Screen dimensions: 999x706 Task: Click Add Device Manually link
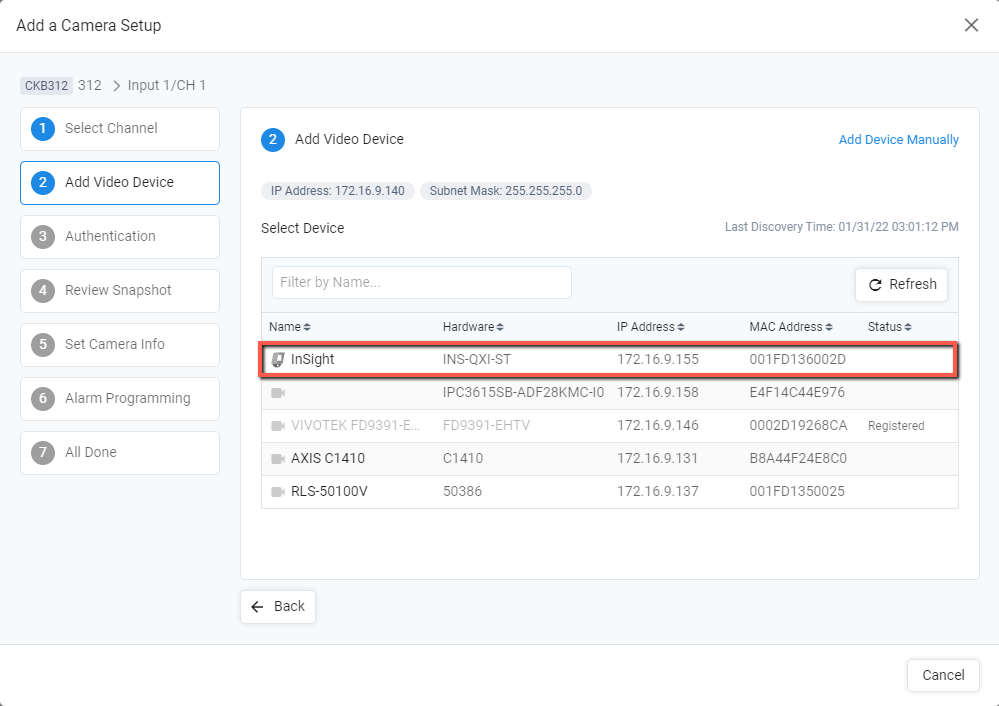point(898,140)
